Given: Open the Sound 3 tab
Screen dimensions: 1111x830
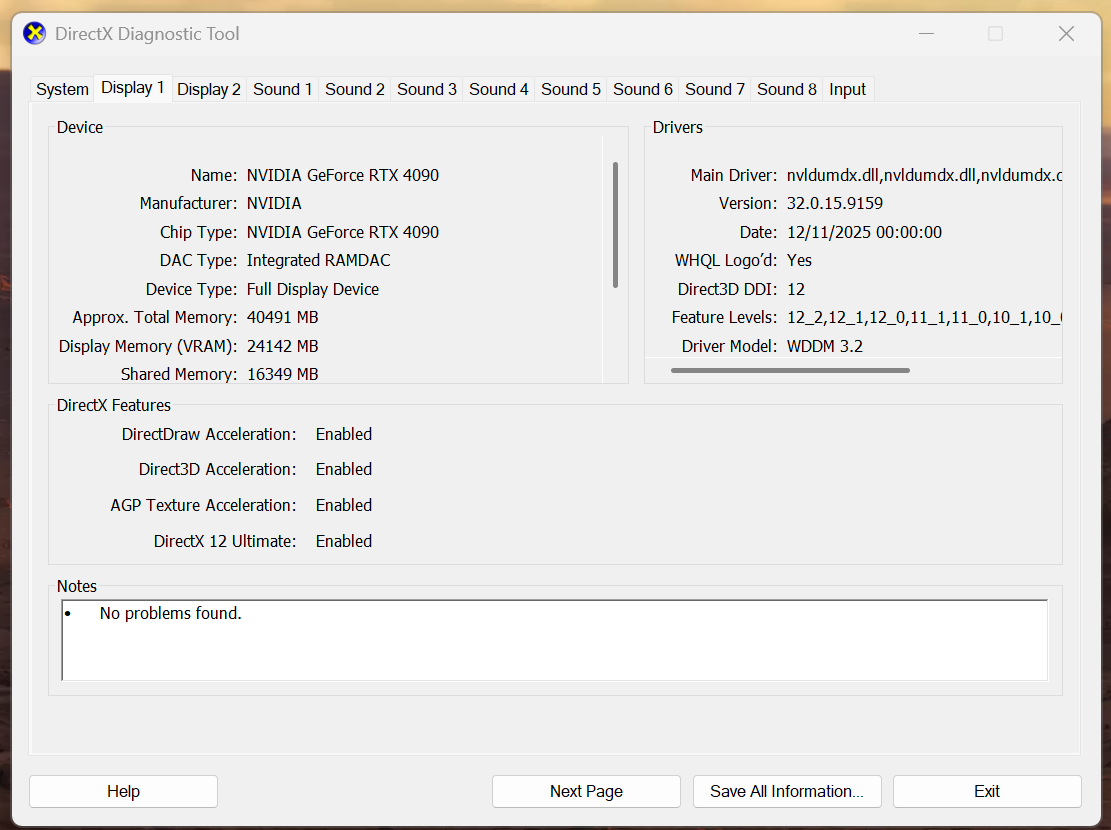Looking at the screenshot, I should [x=426, y=89].
